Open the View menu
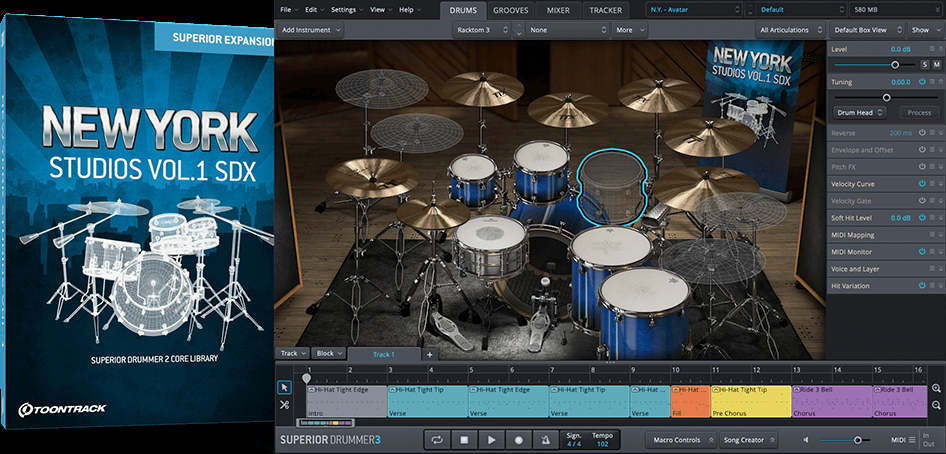The width and height of the screenshot is (946, 454). click(380, 10)
